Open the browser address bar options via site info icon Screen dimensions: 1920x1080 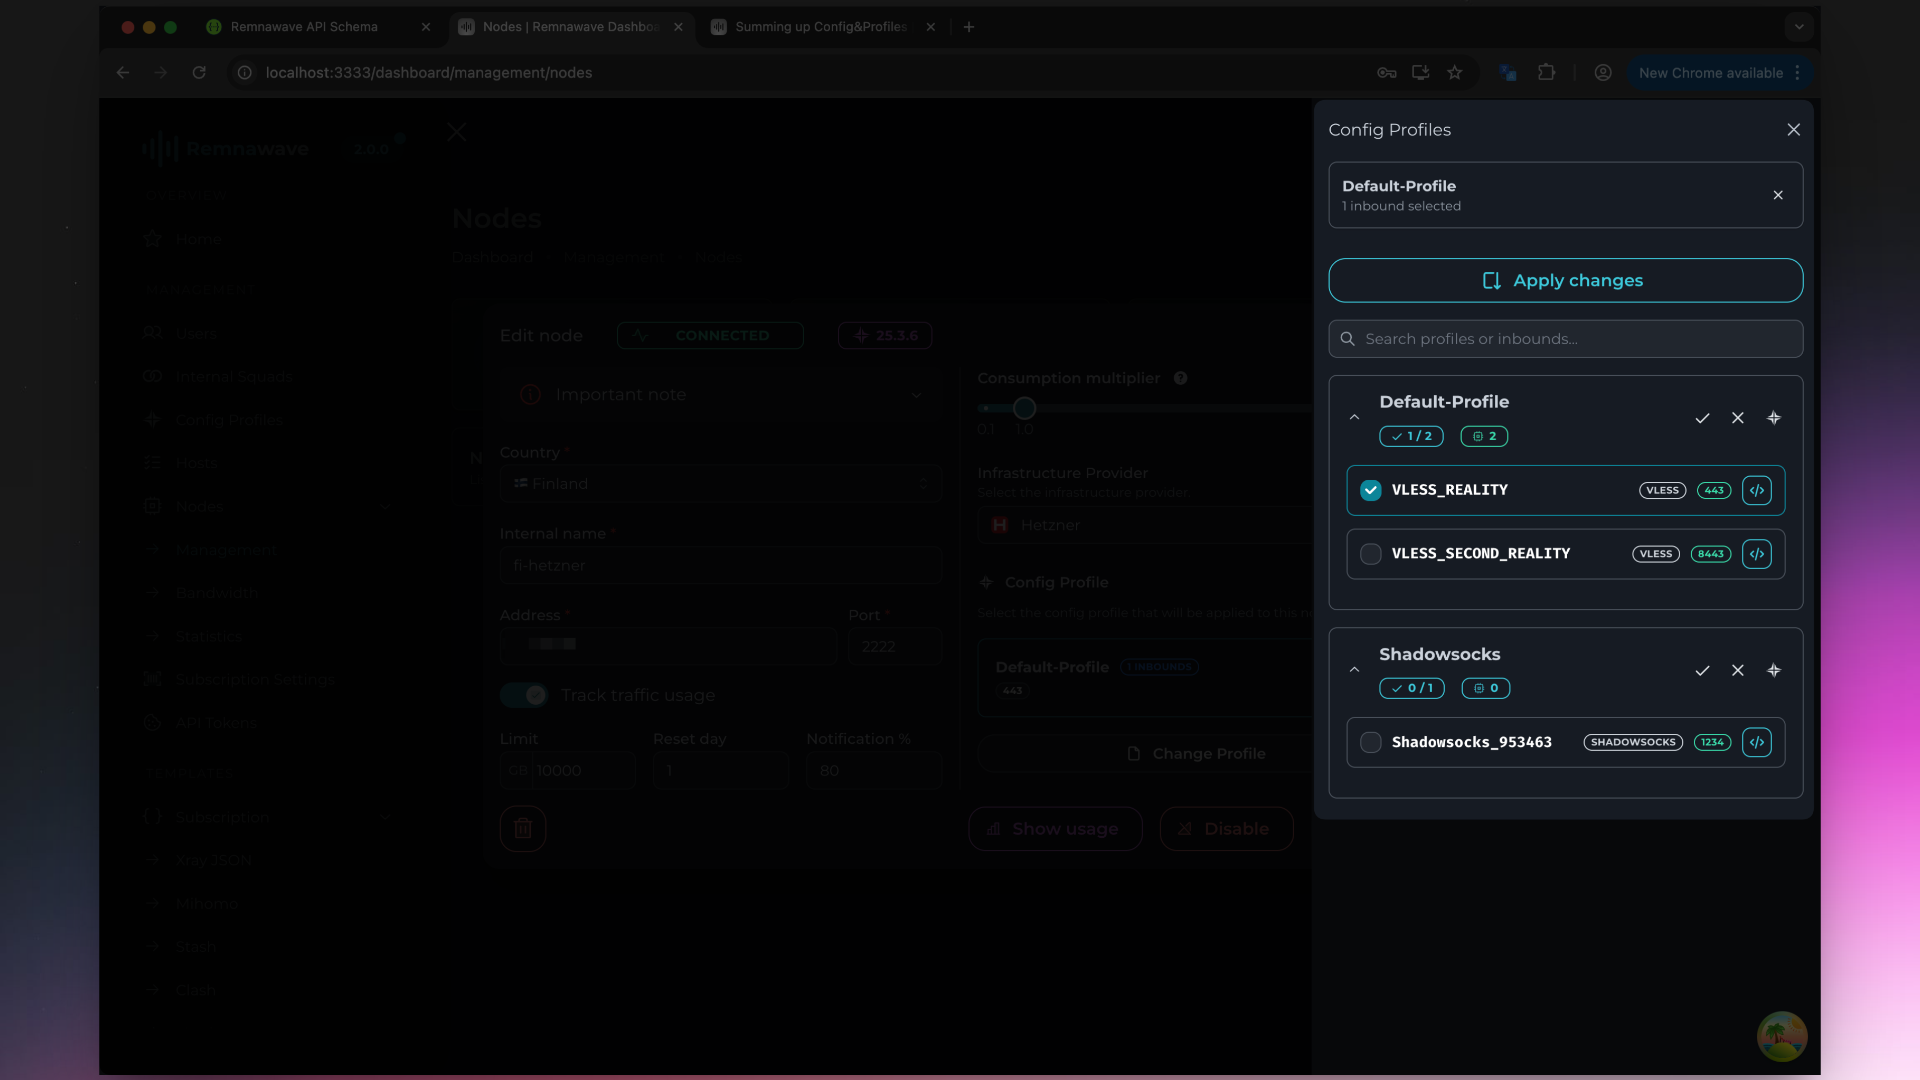(243, 72)
